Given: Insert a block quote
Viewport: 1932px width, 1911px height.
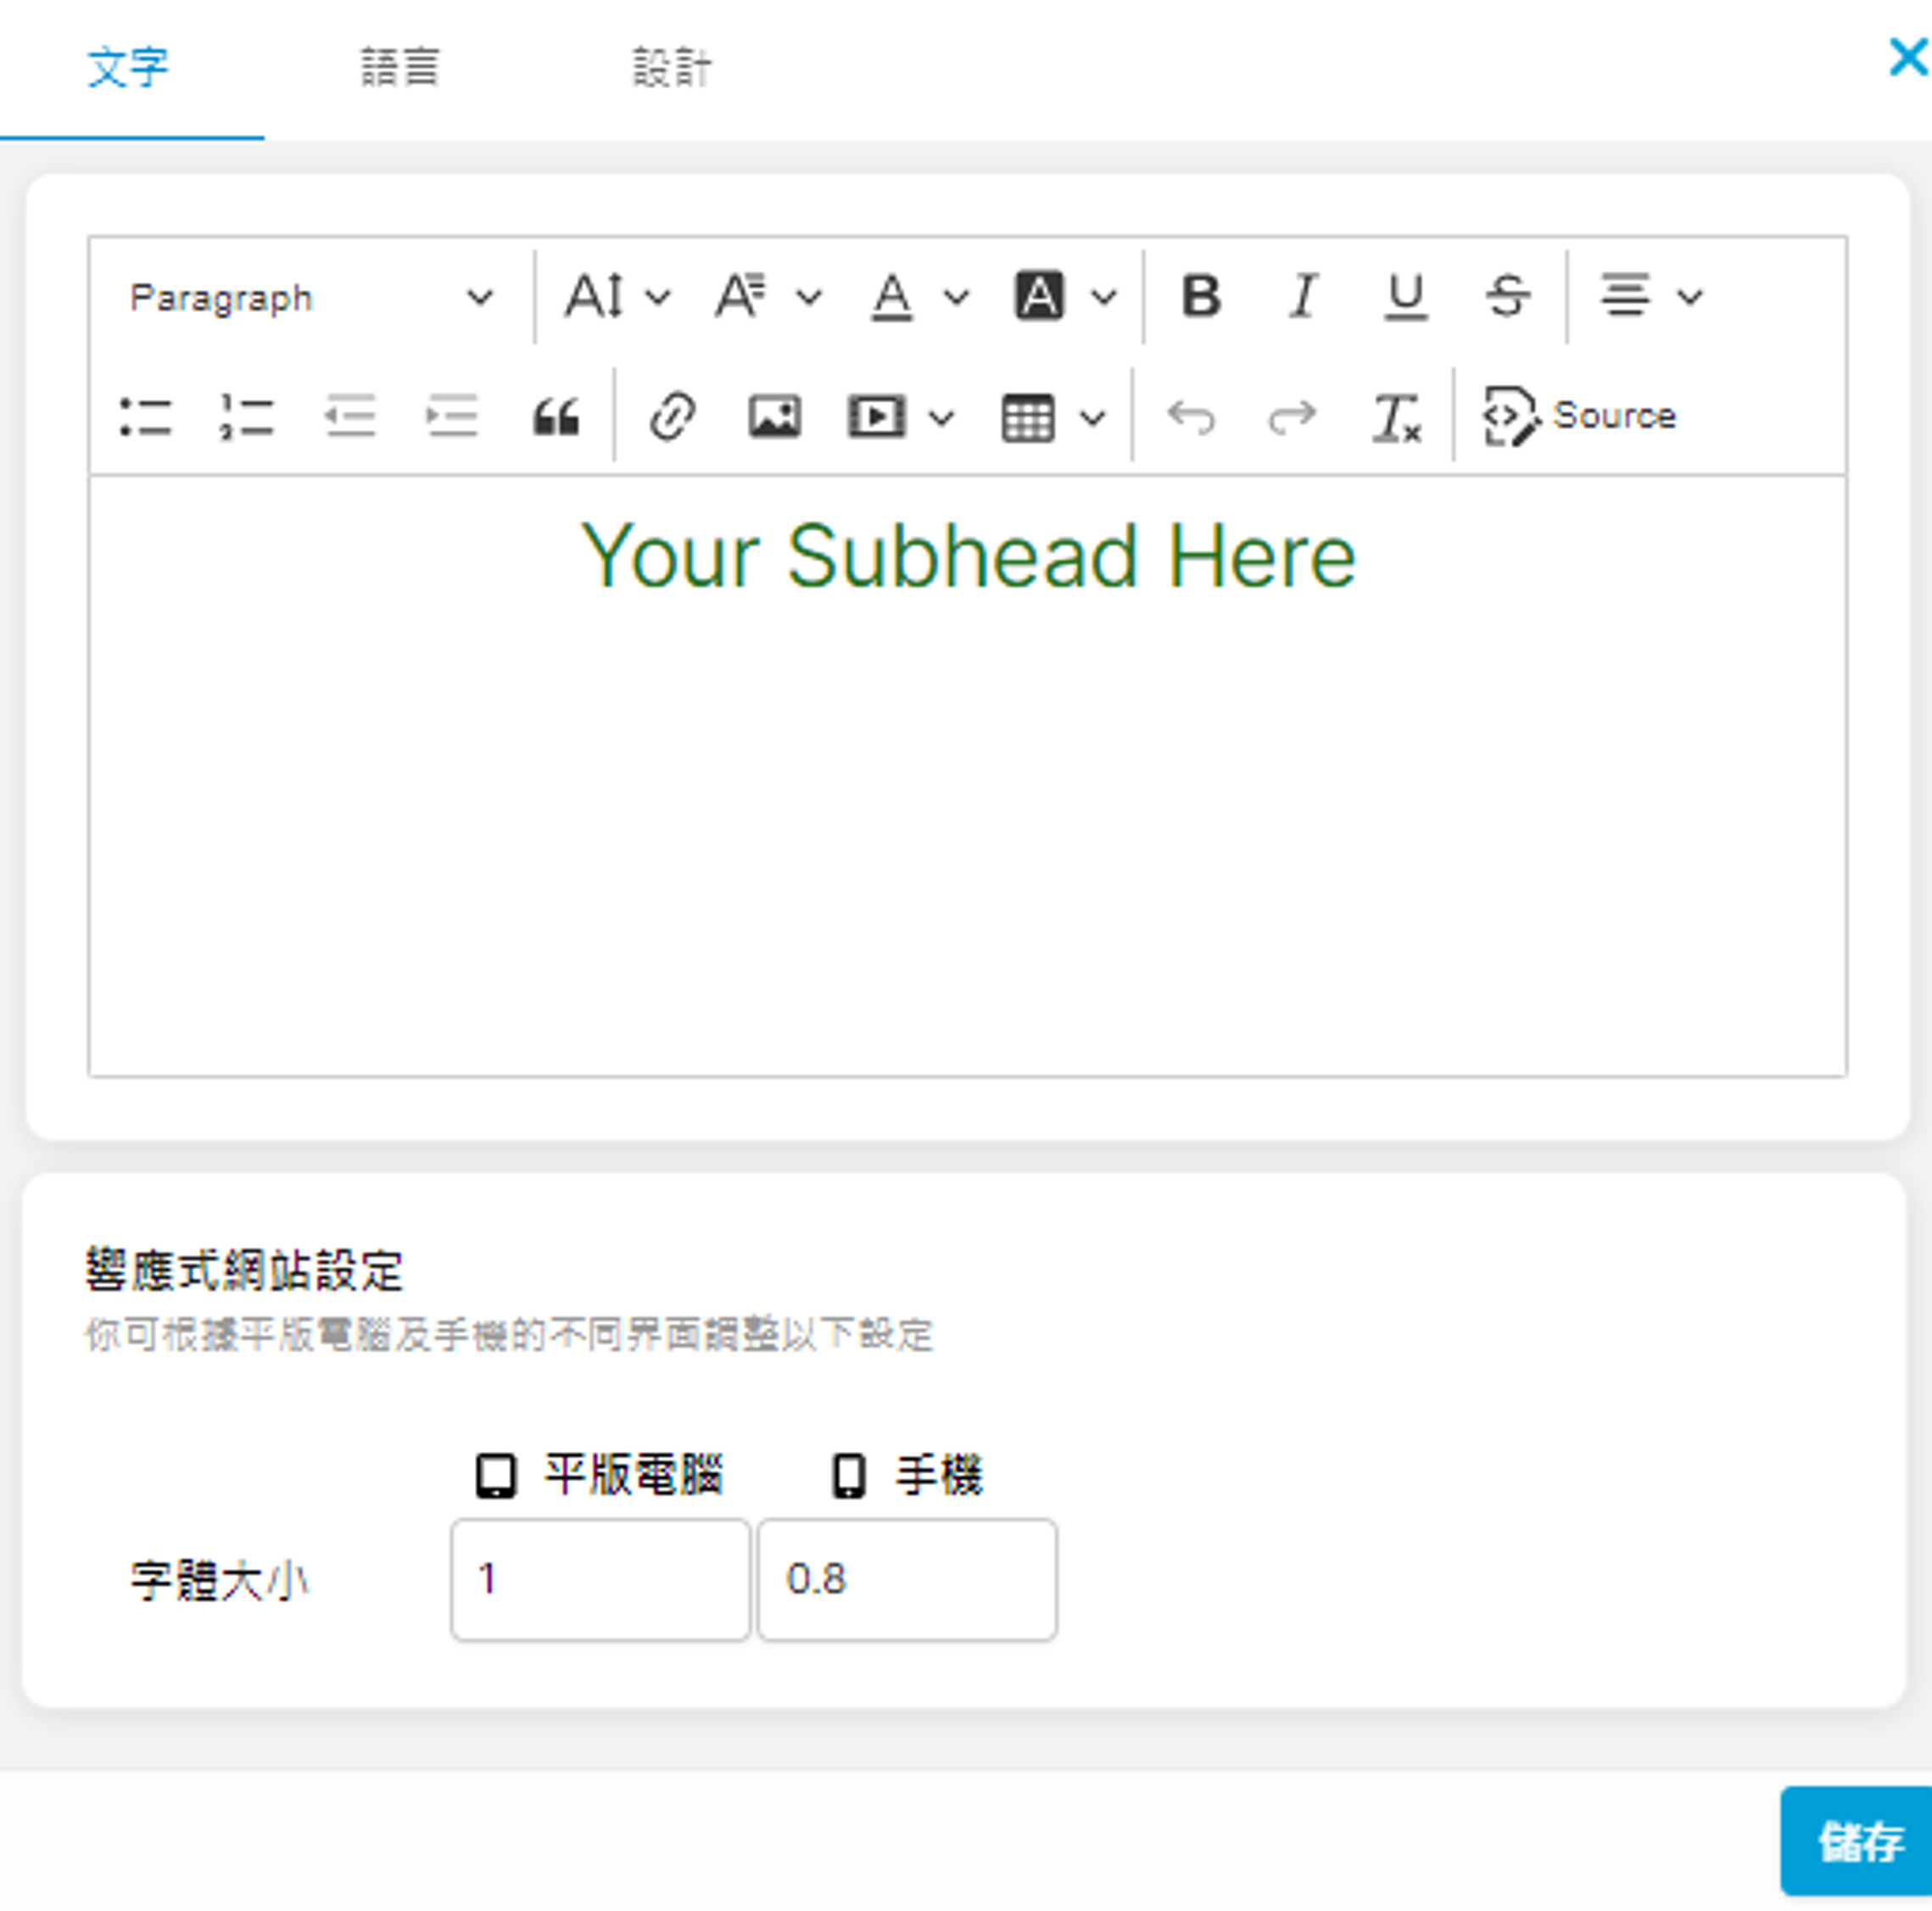Looking at the screenshot, I should 555,417.
